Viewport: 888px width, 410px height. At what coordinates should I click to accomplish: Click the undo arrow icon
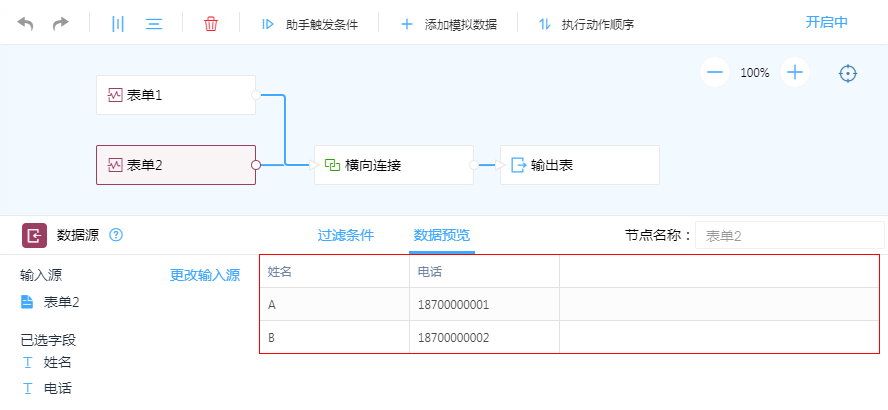pos(25,23)
